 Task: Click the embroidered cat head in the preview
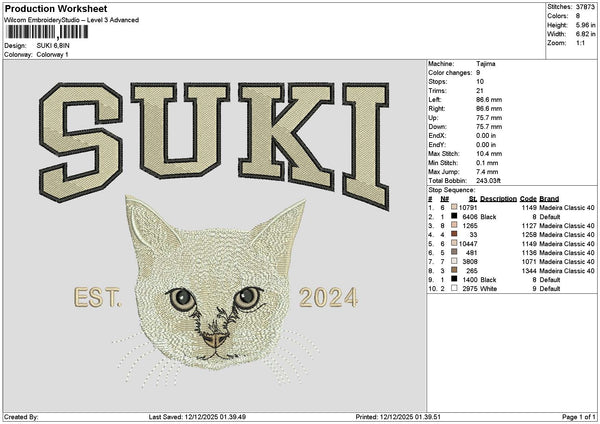click(x=215, y=283)
